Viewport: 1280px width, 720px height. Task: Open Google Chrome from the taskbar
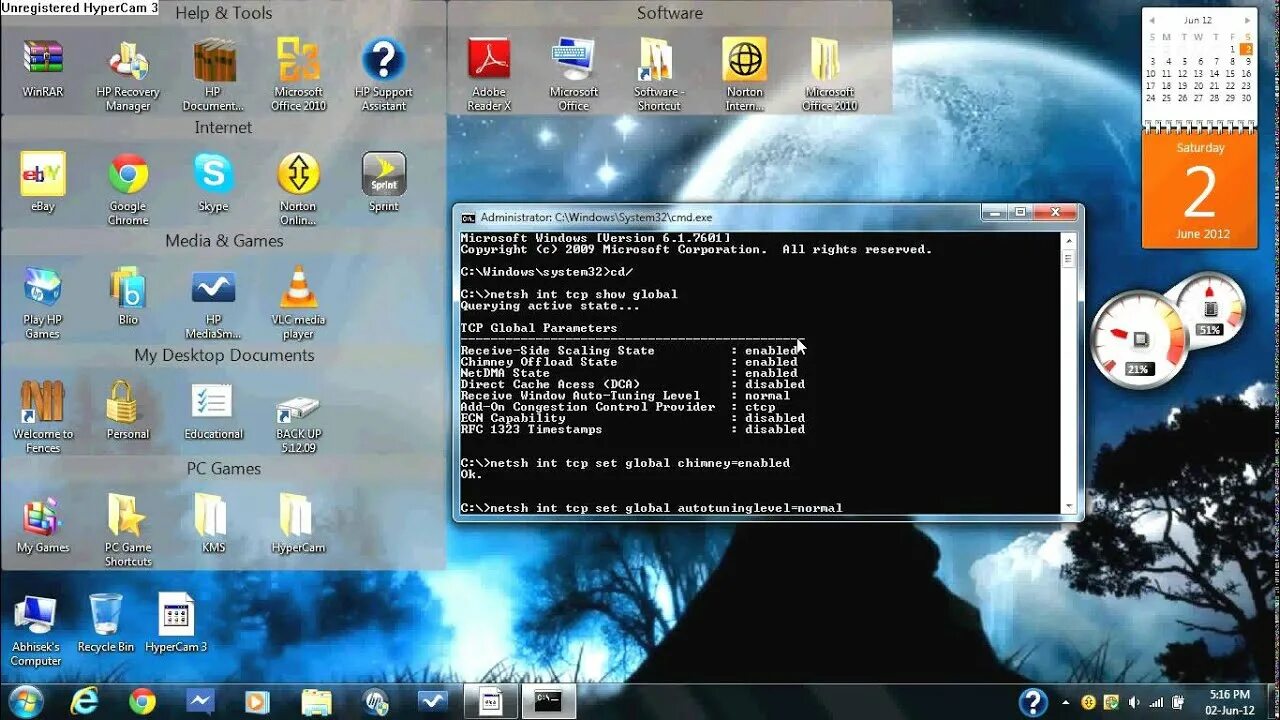click(x=142, y=701)
